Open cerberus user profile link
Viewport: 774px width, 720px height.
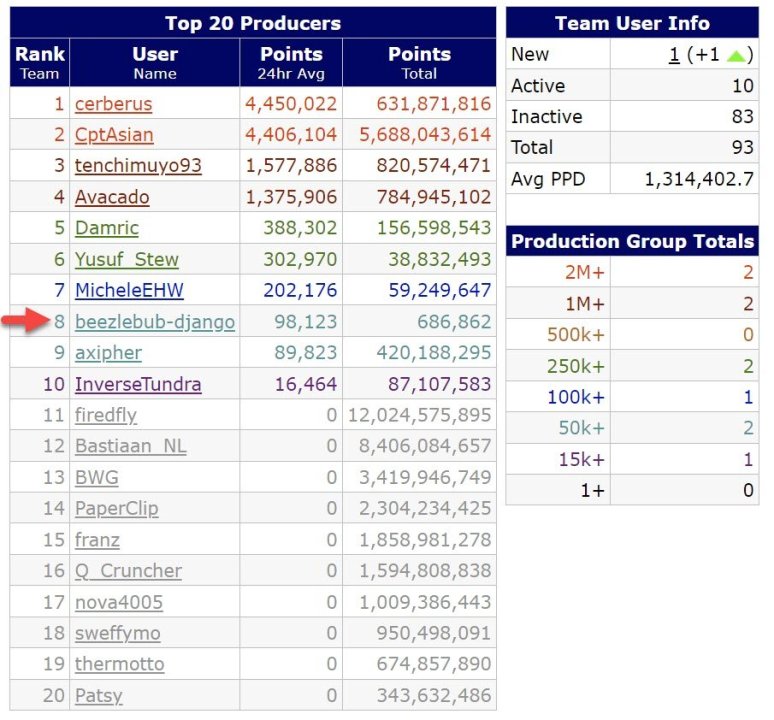click(x=113, y=103)
